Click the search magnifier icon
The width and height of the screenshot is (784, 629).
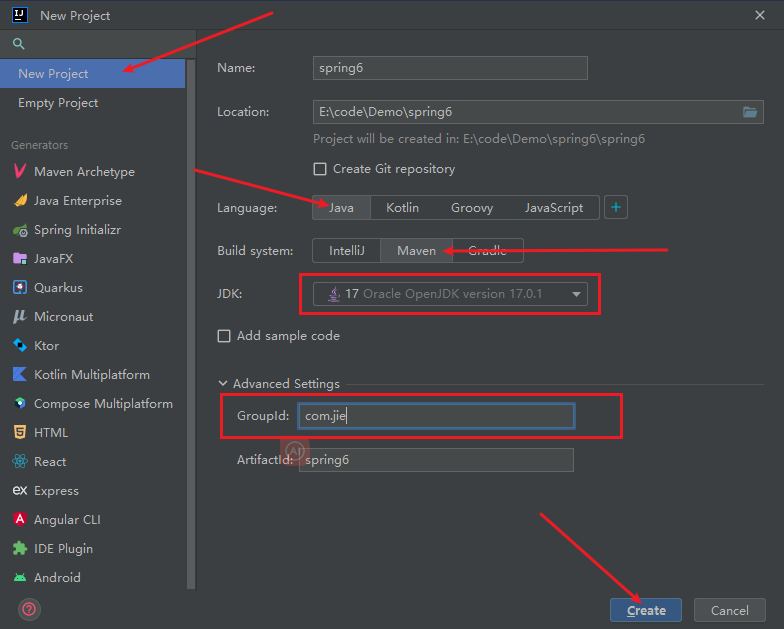[18, 44]
